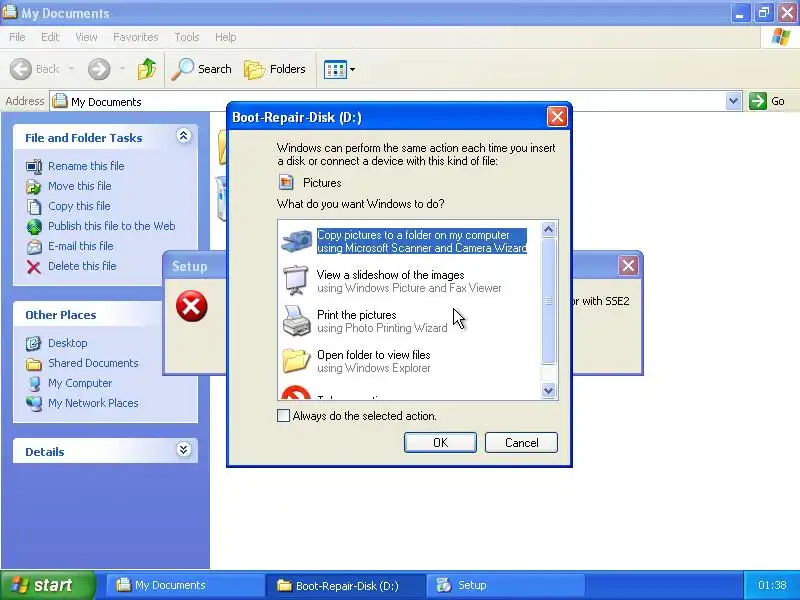The width and height of the screenshot is (800, 600).
Task: Check Always do the selected action
Action: tap(283, 415)
